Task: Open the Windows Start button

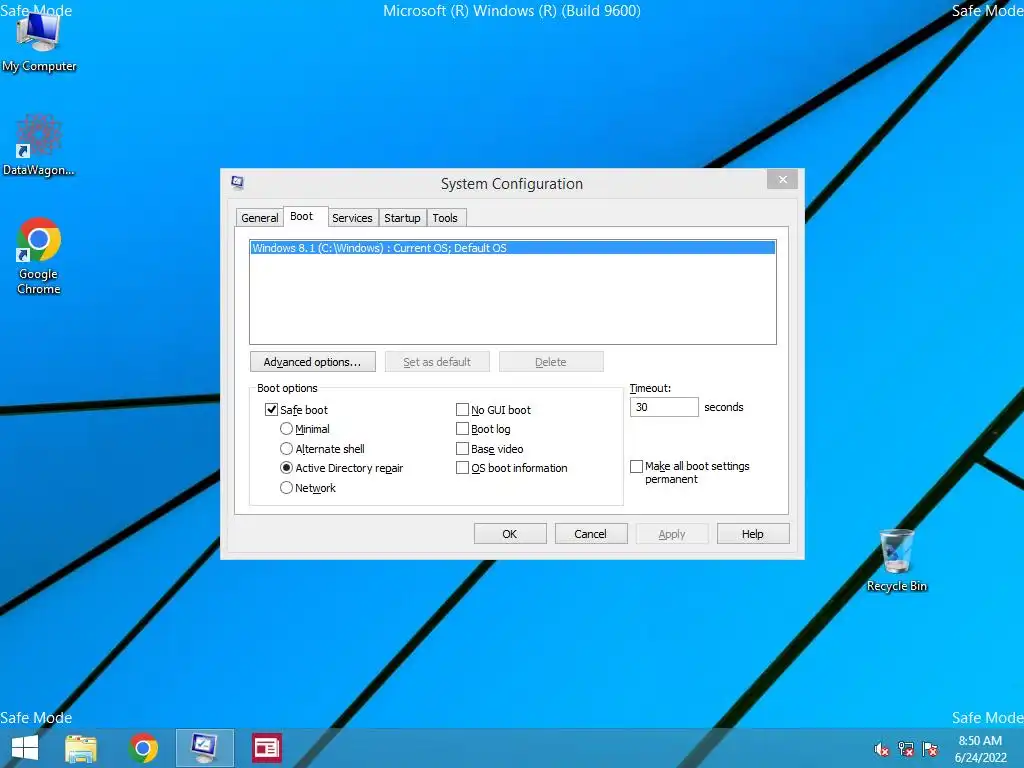Action: pos(25,748)
